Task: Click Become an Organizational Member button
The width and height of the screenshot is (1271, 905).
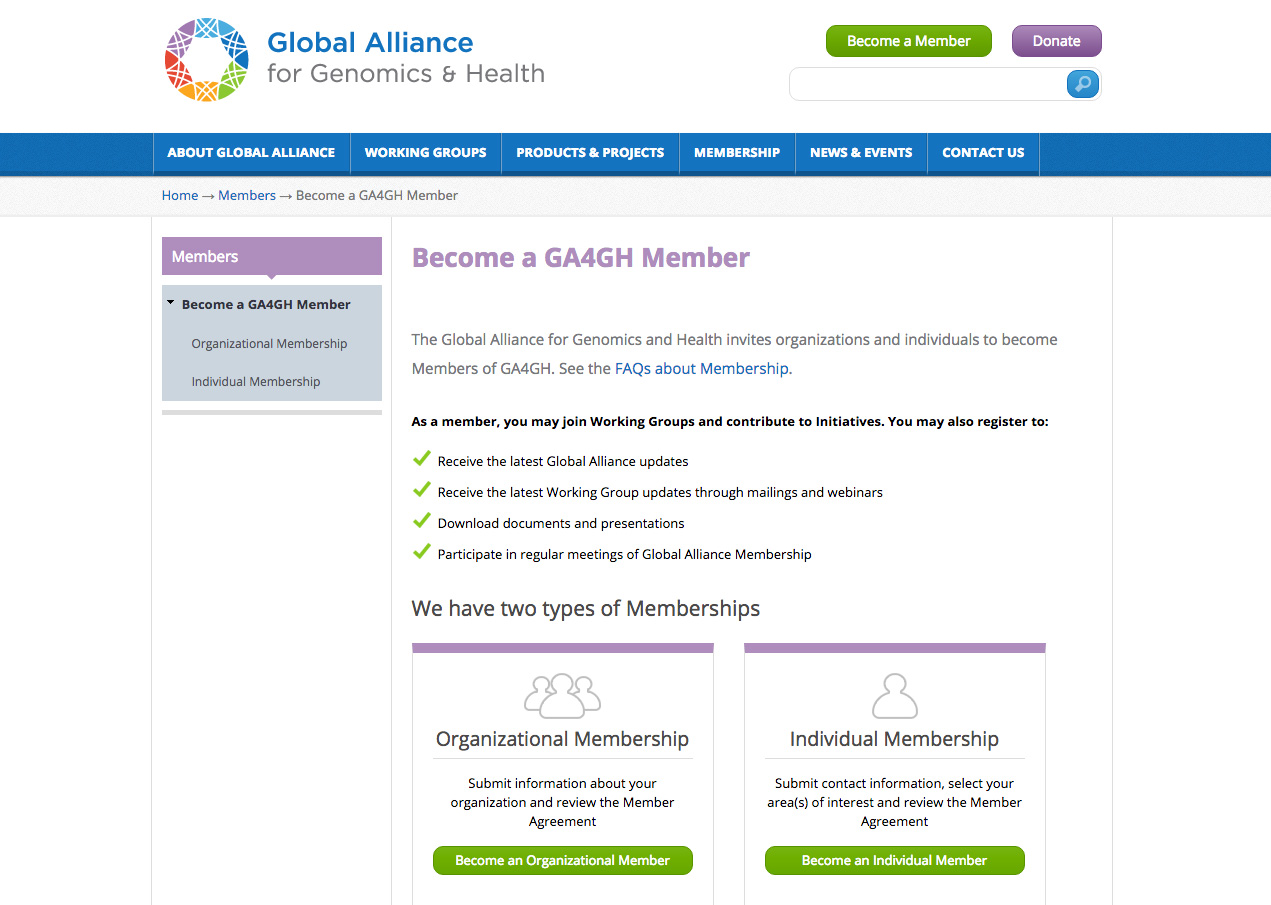Action: point(562,860)
